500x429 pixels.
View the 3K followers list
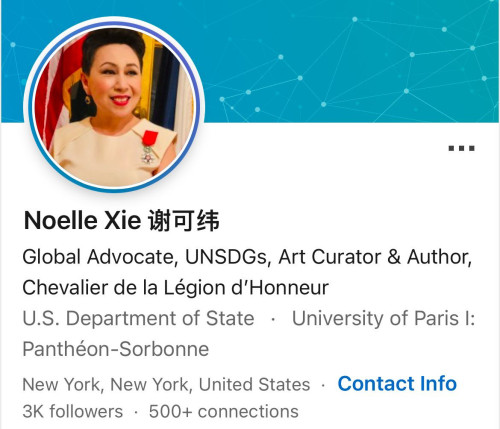tap(73, 411)
